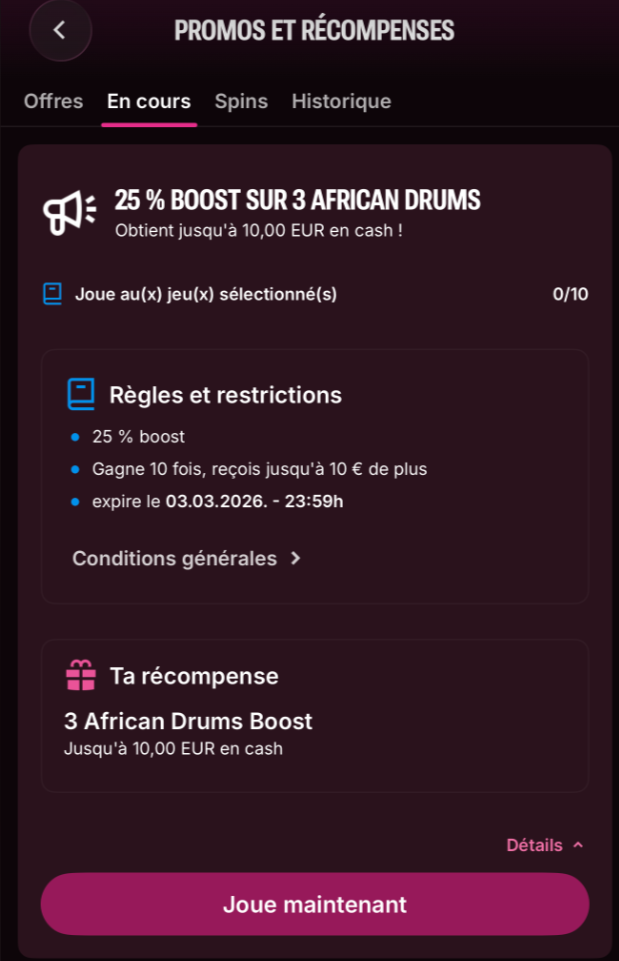
Task: Click the Ta récompense heading
Action: click(x=194, y=676)
